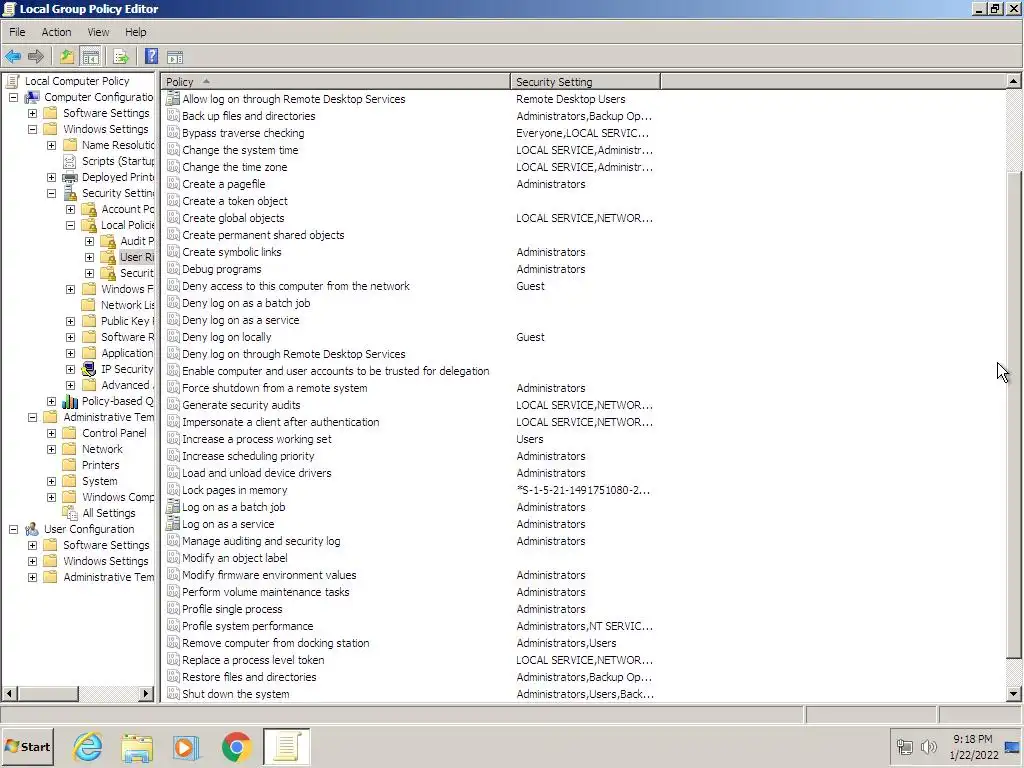The width and height of the screenshot is (1024, 768).
Task: Expand the Audit Policy node
Action: tap(89, 241)
